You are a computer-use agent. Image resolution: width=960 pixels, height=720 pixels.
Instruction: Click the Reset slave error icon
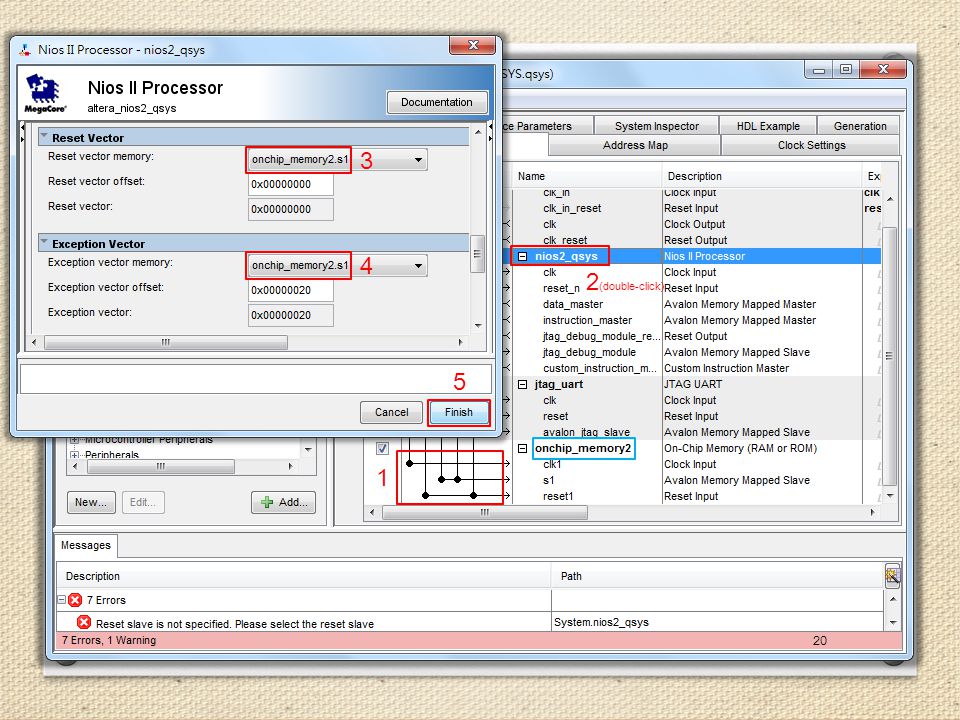tap(84, 623)
